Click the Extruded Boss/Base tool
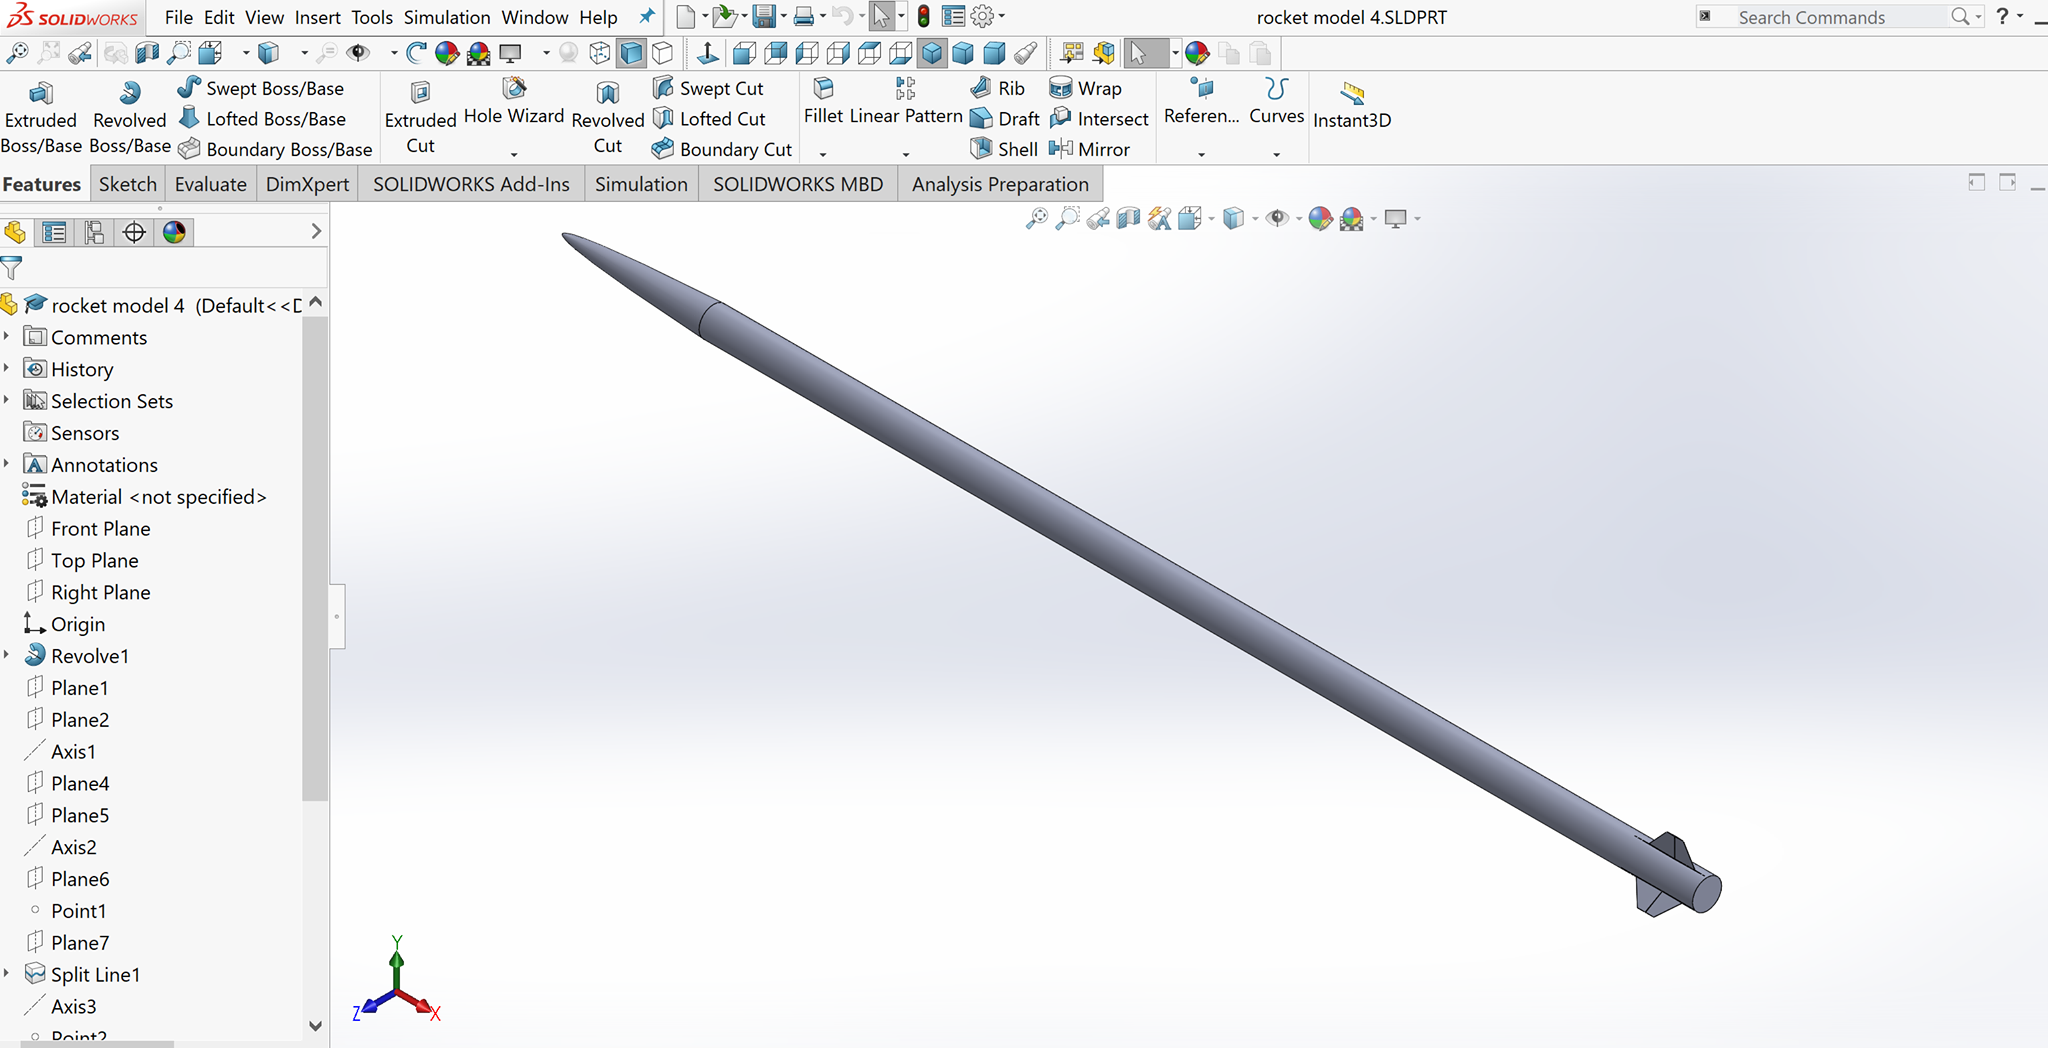2048x1048 pixels. tap(41, 117)
